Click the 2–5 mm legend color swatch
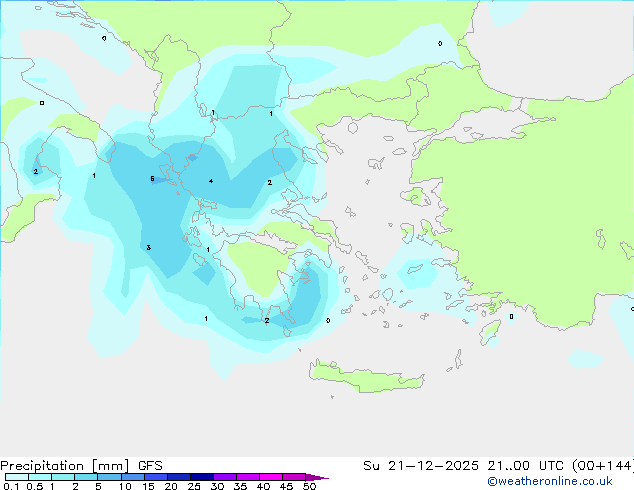The height and width of the screenshot is (490, 634). coord(86,477)
